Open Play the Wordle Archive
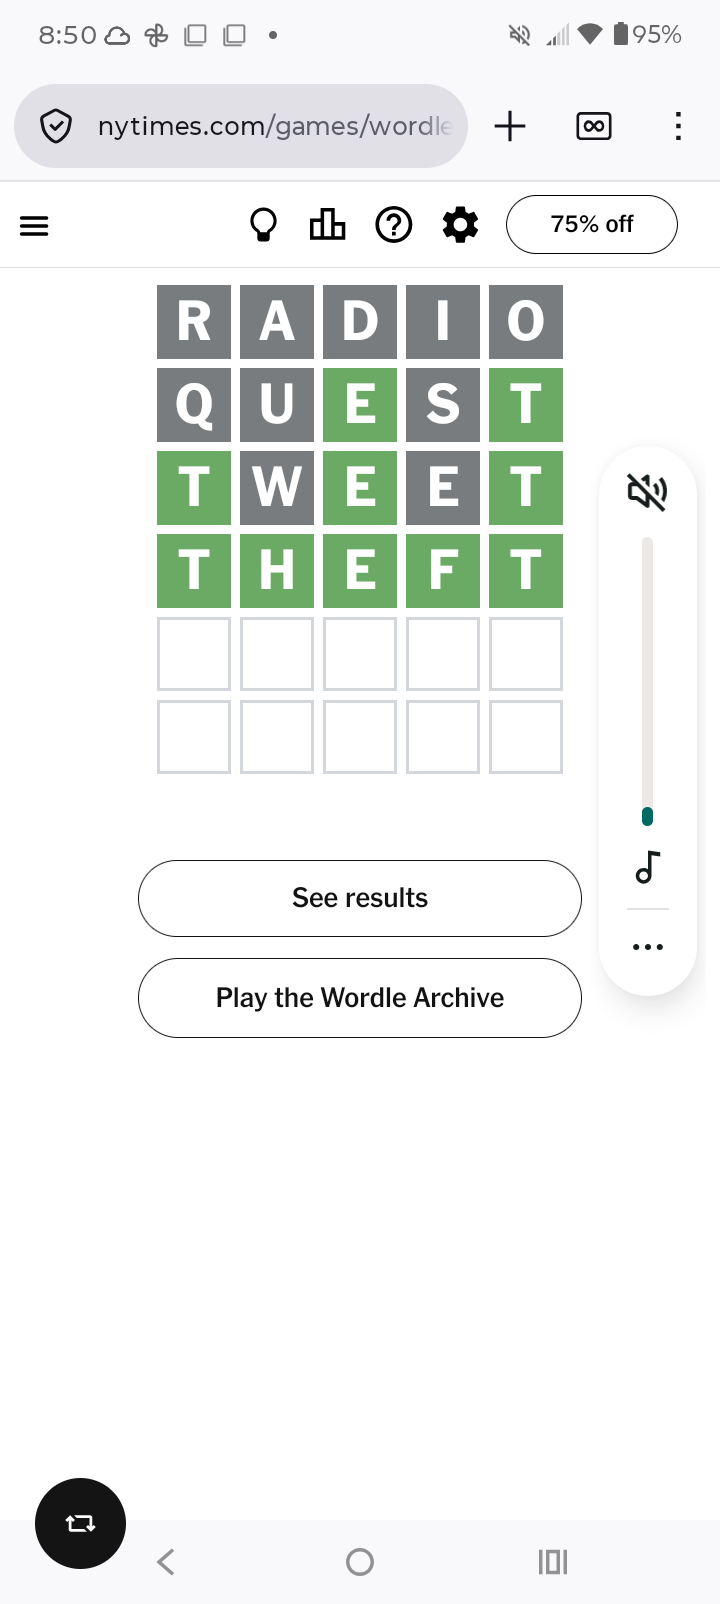Image resolution: width=720 pixels, height=1604 pixels. [x=360, y=998]
